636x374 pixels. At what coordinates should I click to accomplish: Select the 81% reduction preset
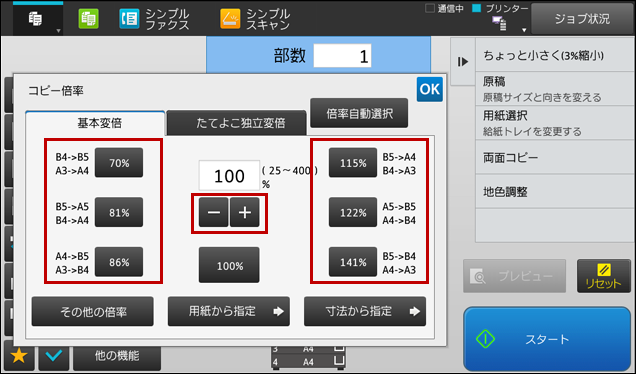coord(119,212)
